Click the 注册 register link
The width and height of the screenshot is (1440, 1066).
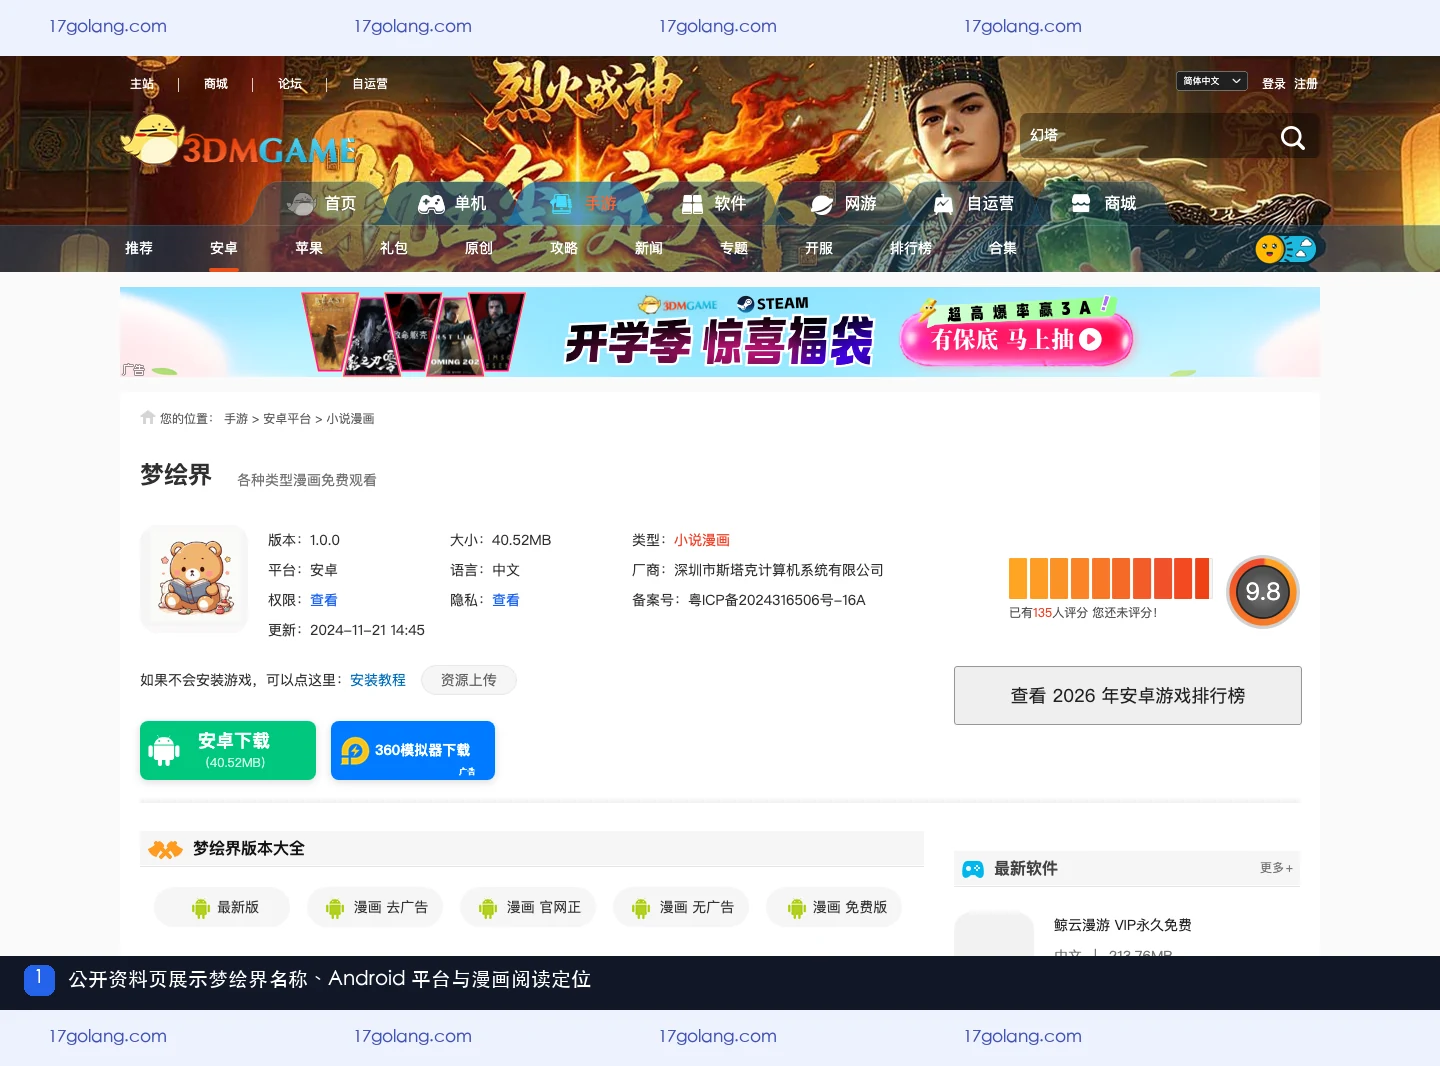1306,84
